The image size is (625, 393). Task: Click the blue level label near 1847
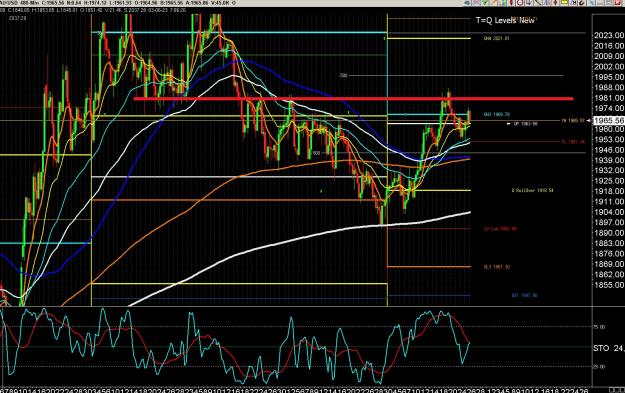tap(525, 295)
